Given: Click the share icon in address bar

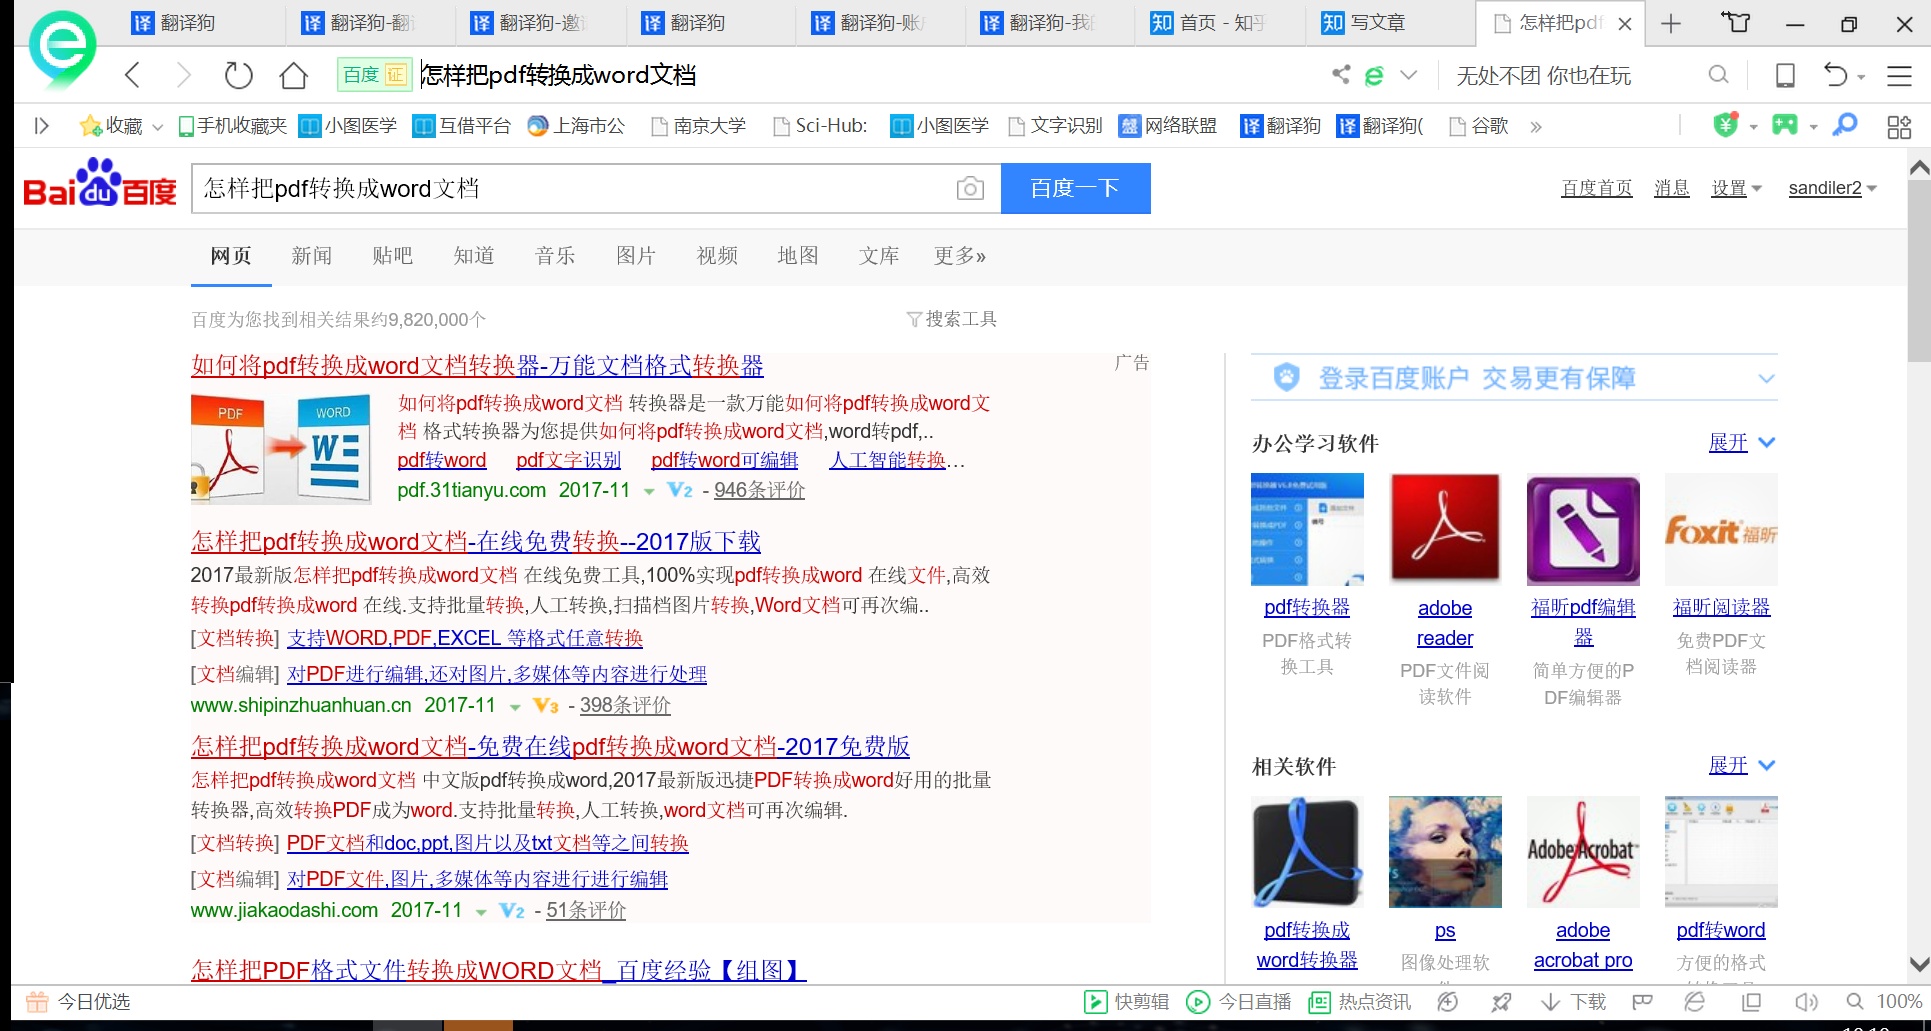Looking at the screenshot, I should [x=1341, y=74].
